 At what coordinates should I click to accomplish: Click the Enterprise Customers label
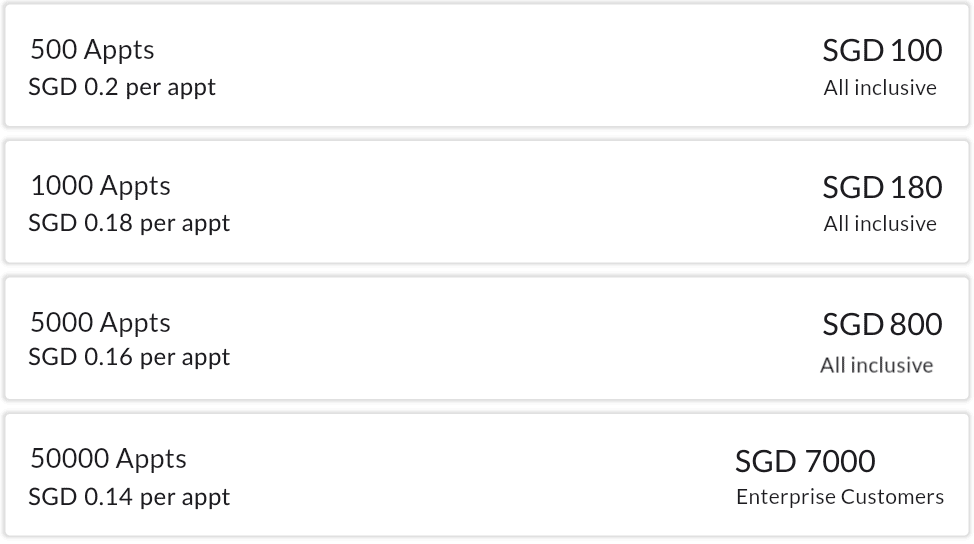840,497
